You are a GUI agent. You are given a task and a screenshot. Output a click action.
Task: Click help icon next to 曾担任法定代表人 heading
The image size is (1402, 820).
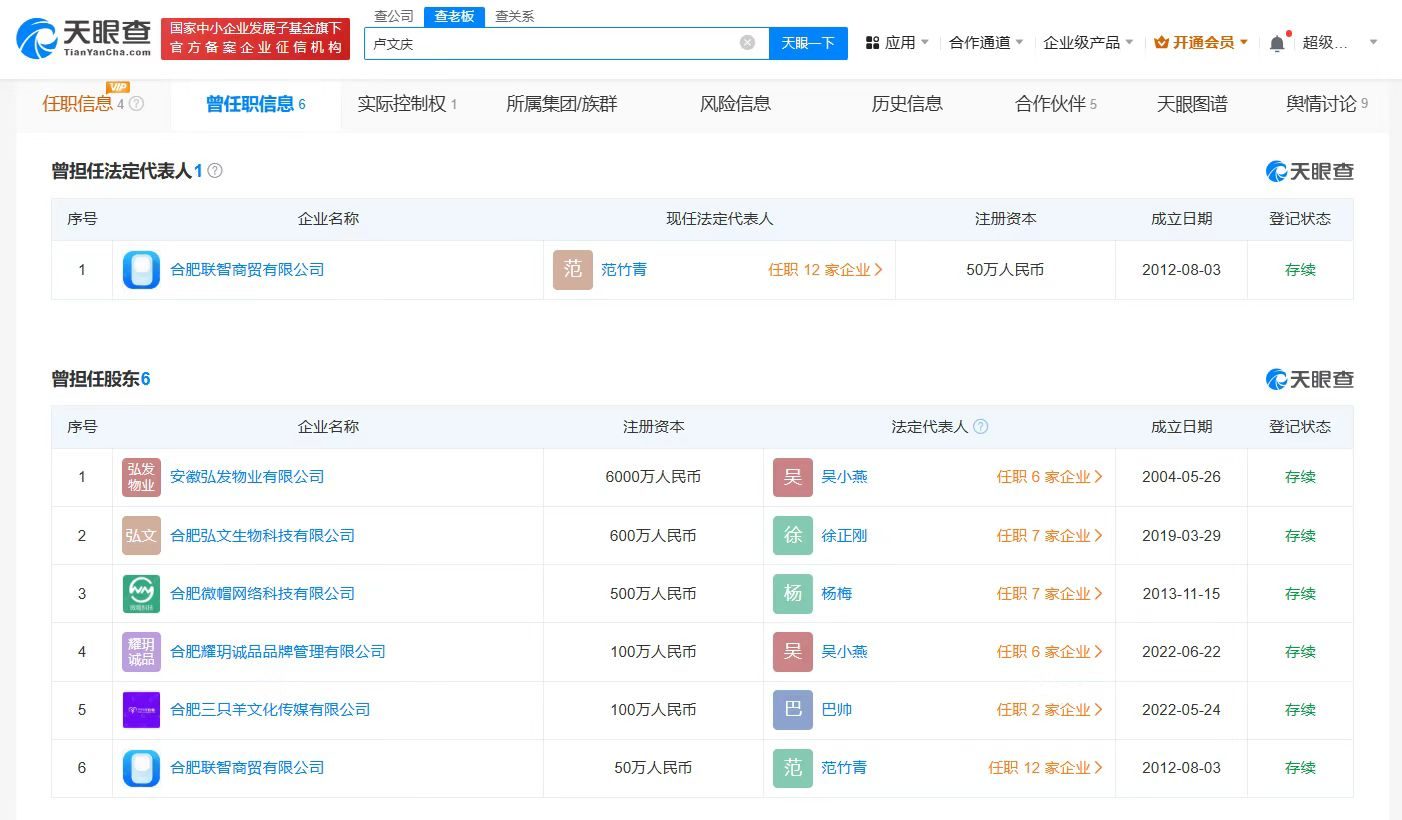tap(214, 170)
